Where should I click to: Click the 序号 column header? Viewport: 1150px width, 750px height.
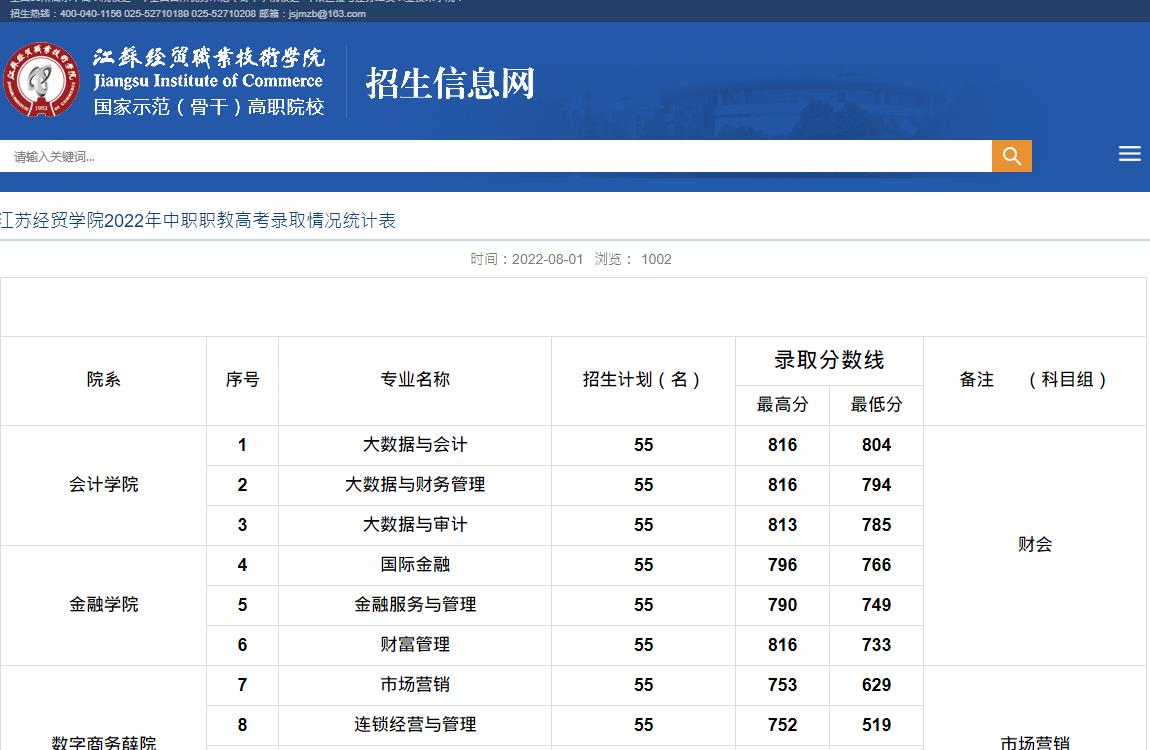coord(243,380)
